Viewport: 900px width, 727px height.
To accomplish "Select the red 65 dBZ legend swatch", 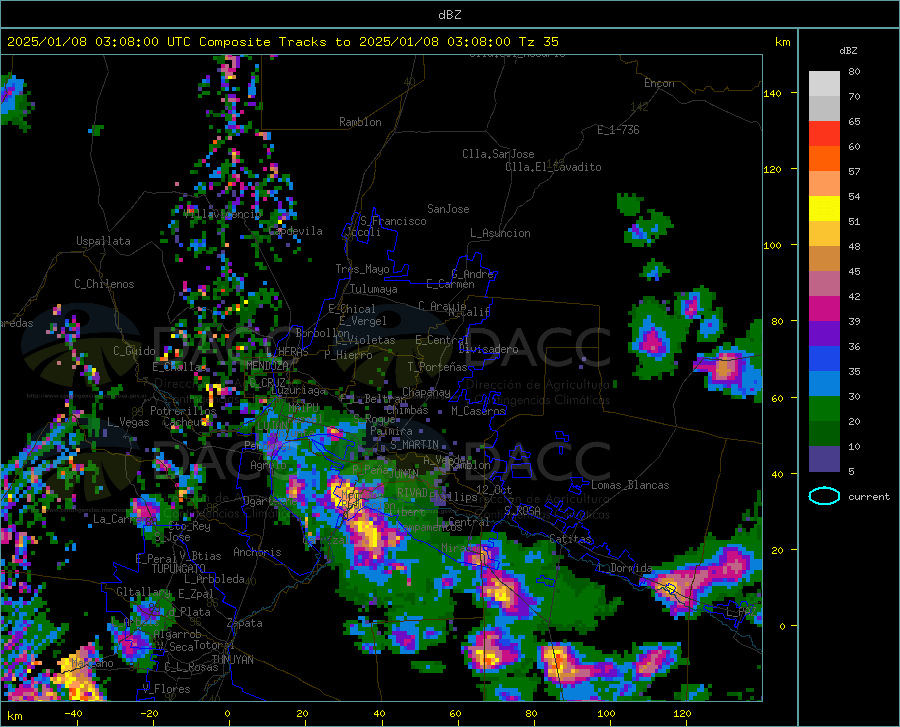I will (824, 134).
